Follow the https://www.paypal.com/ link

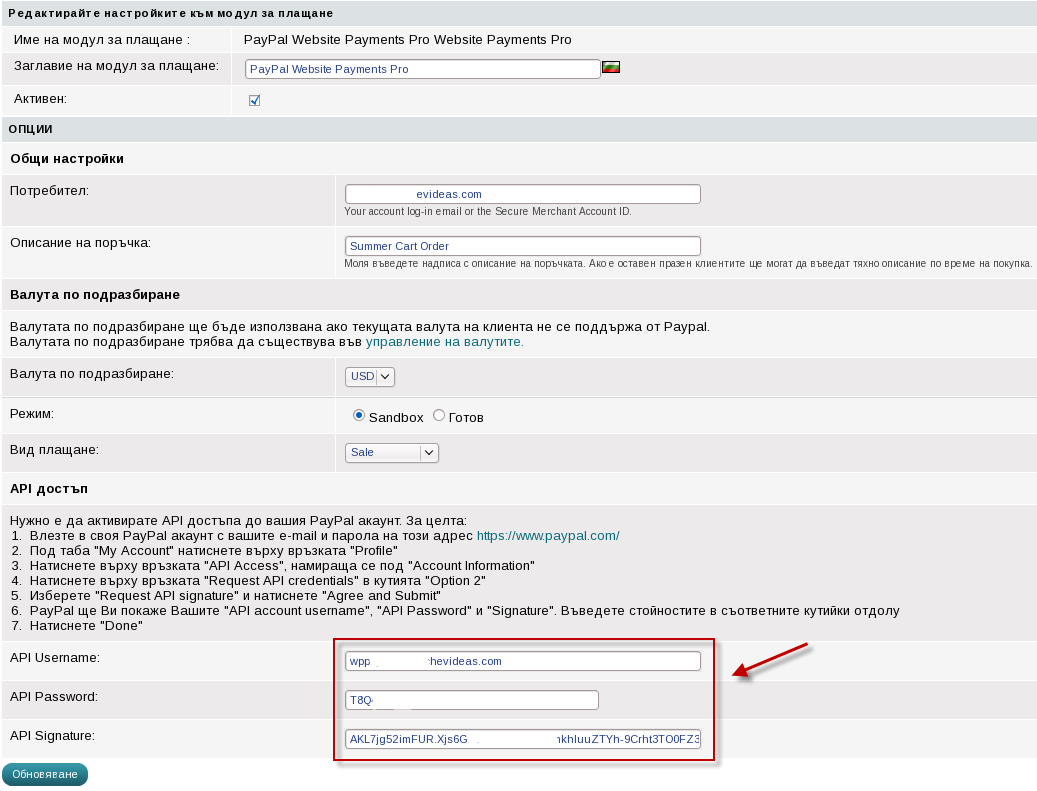pyautogui.click(x=547, y=536)
